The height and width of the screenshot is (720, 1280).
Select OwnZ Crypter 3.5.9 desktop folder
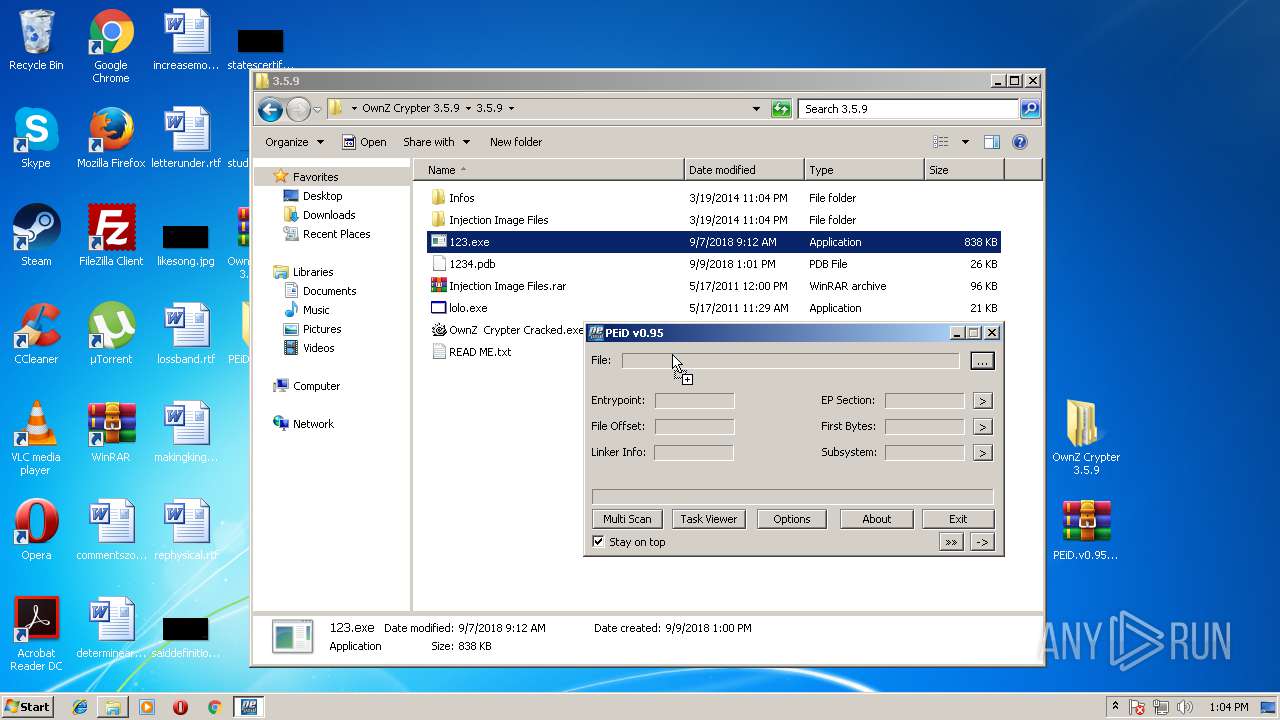coord(1086,438)
